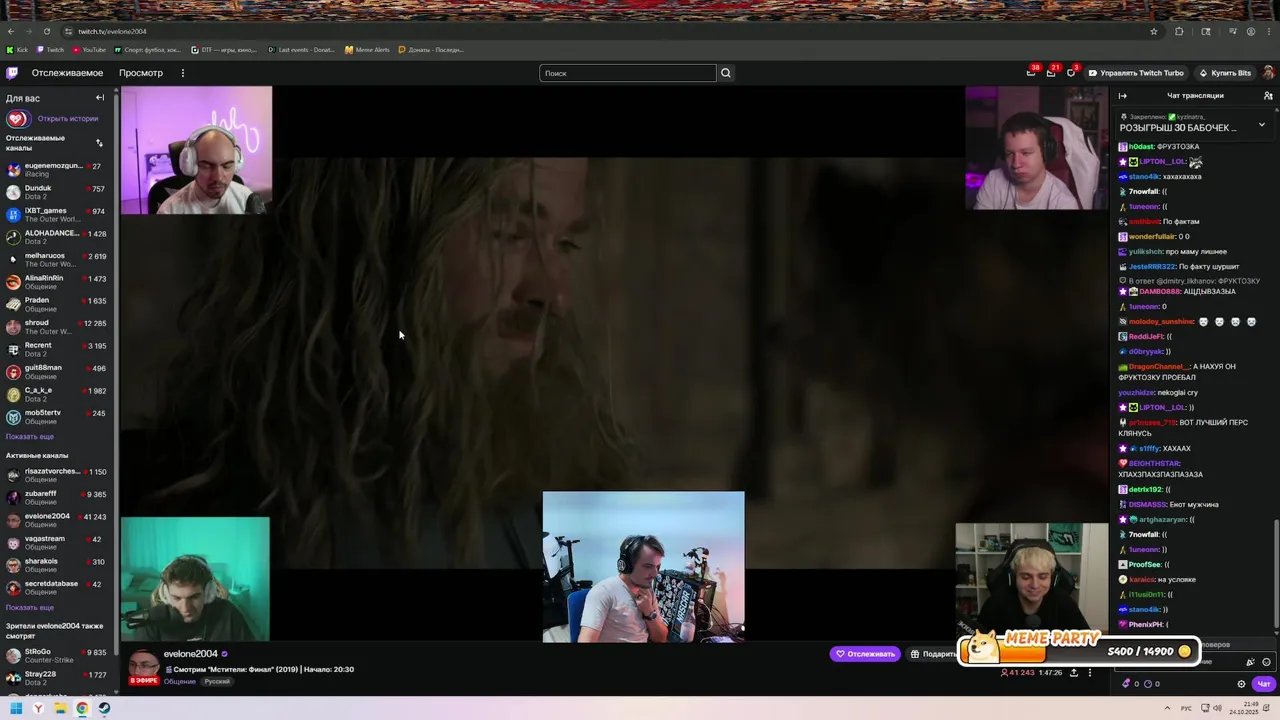This screenshot has width=1280, height=720.
Task: Show more followed channels via Показать еще
Action: 30,437
